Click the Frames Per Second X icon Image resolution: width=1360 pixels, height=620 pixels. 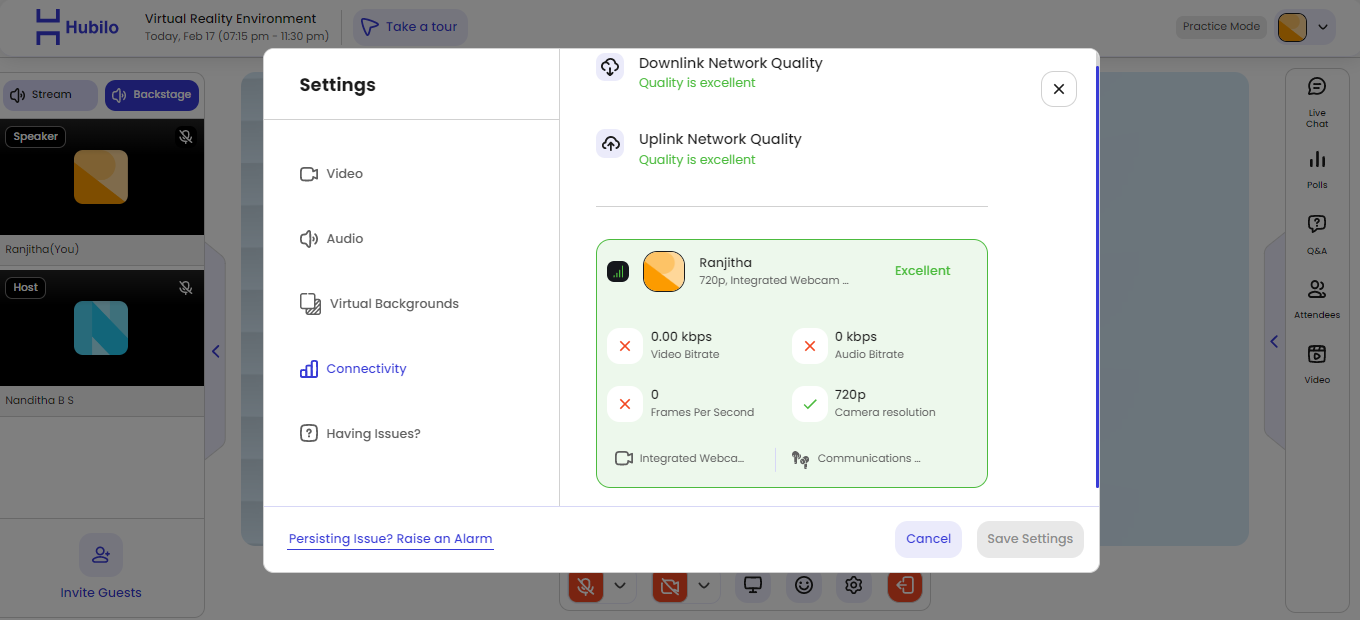click(625, 404)
